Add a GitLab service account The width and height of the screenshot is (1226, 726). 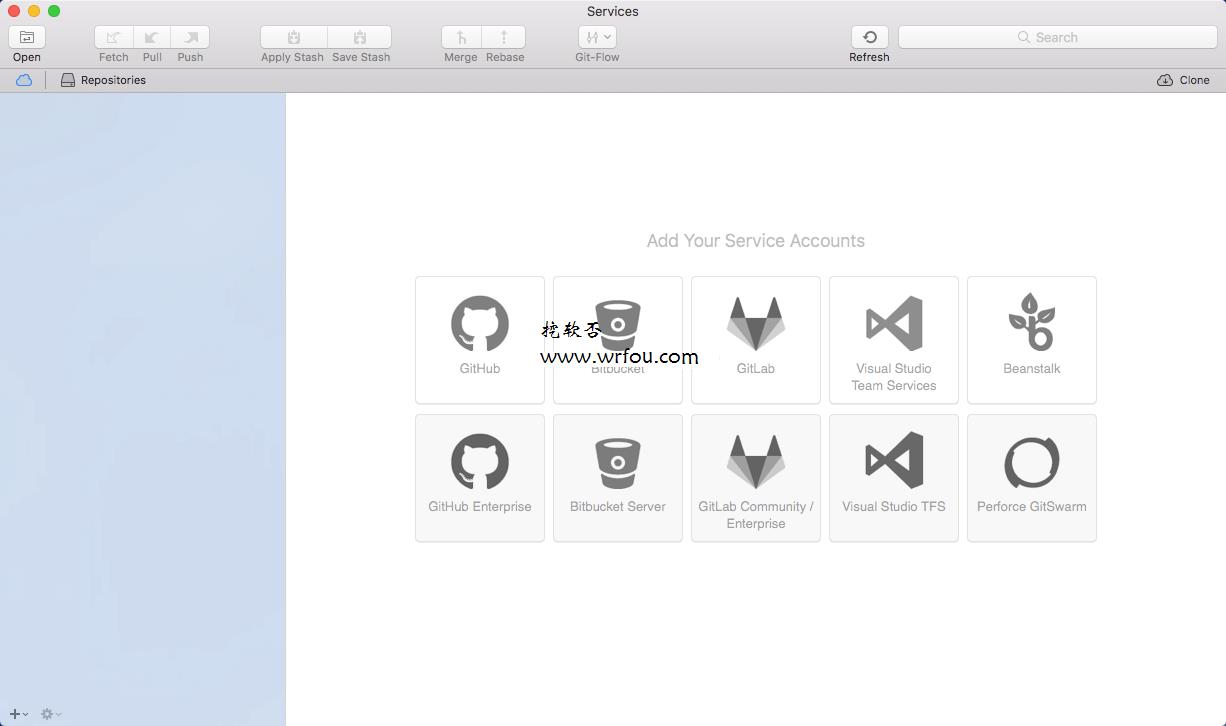756,340
